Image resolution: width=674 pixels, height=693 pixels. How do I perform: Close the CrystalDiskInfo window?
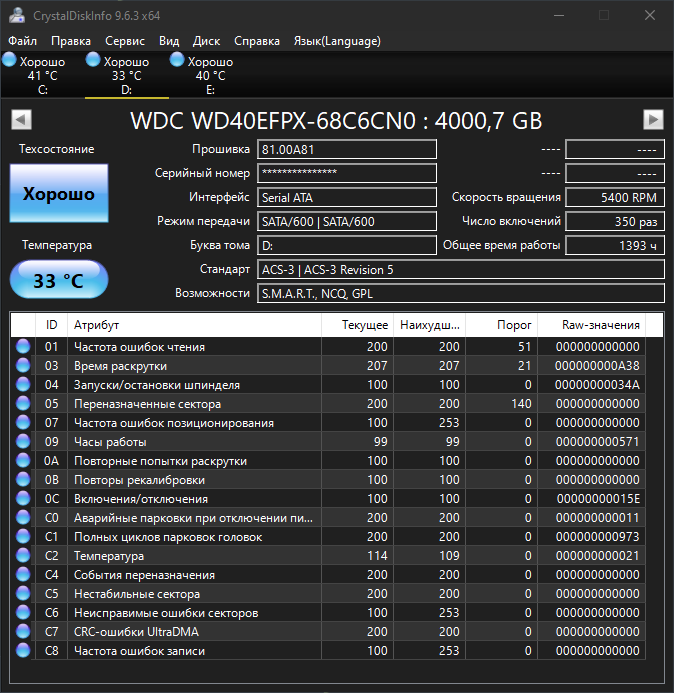pyautogui.click(x=650, y=15)
